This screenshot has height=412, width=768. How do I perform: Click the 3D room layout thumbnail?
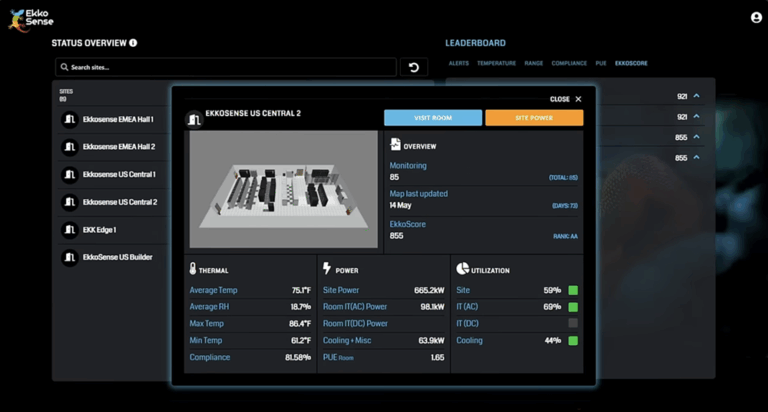pyautogui.click(x=284, y=189)
